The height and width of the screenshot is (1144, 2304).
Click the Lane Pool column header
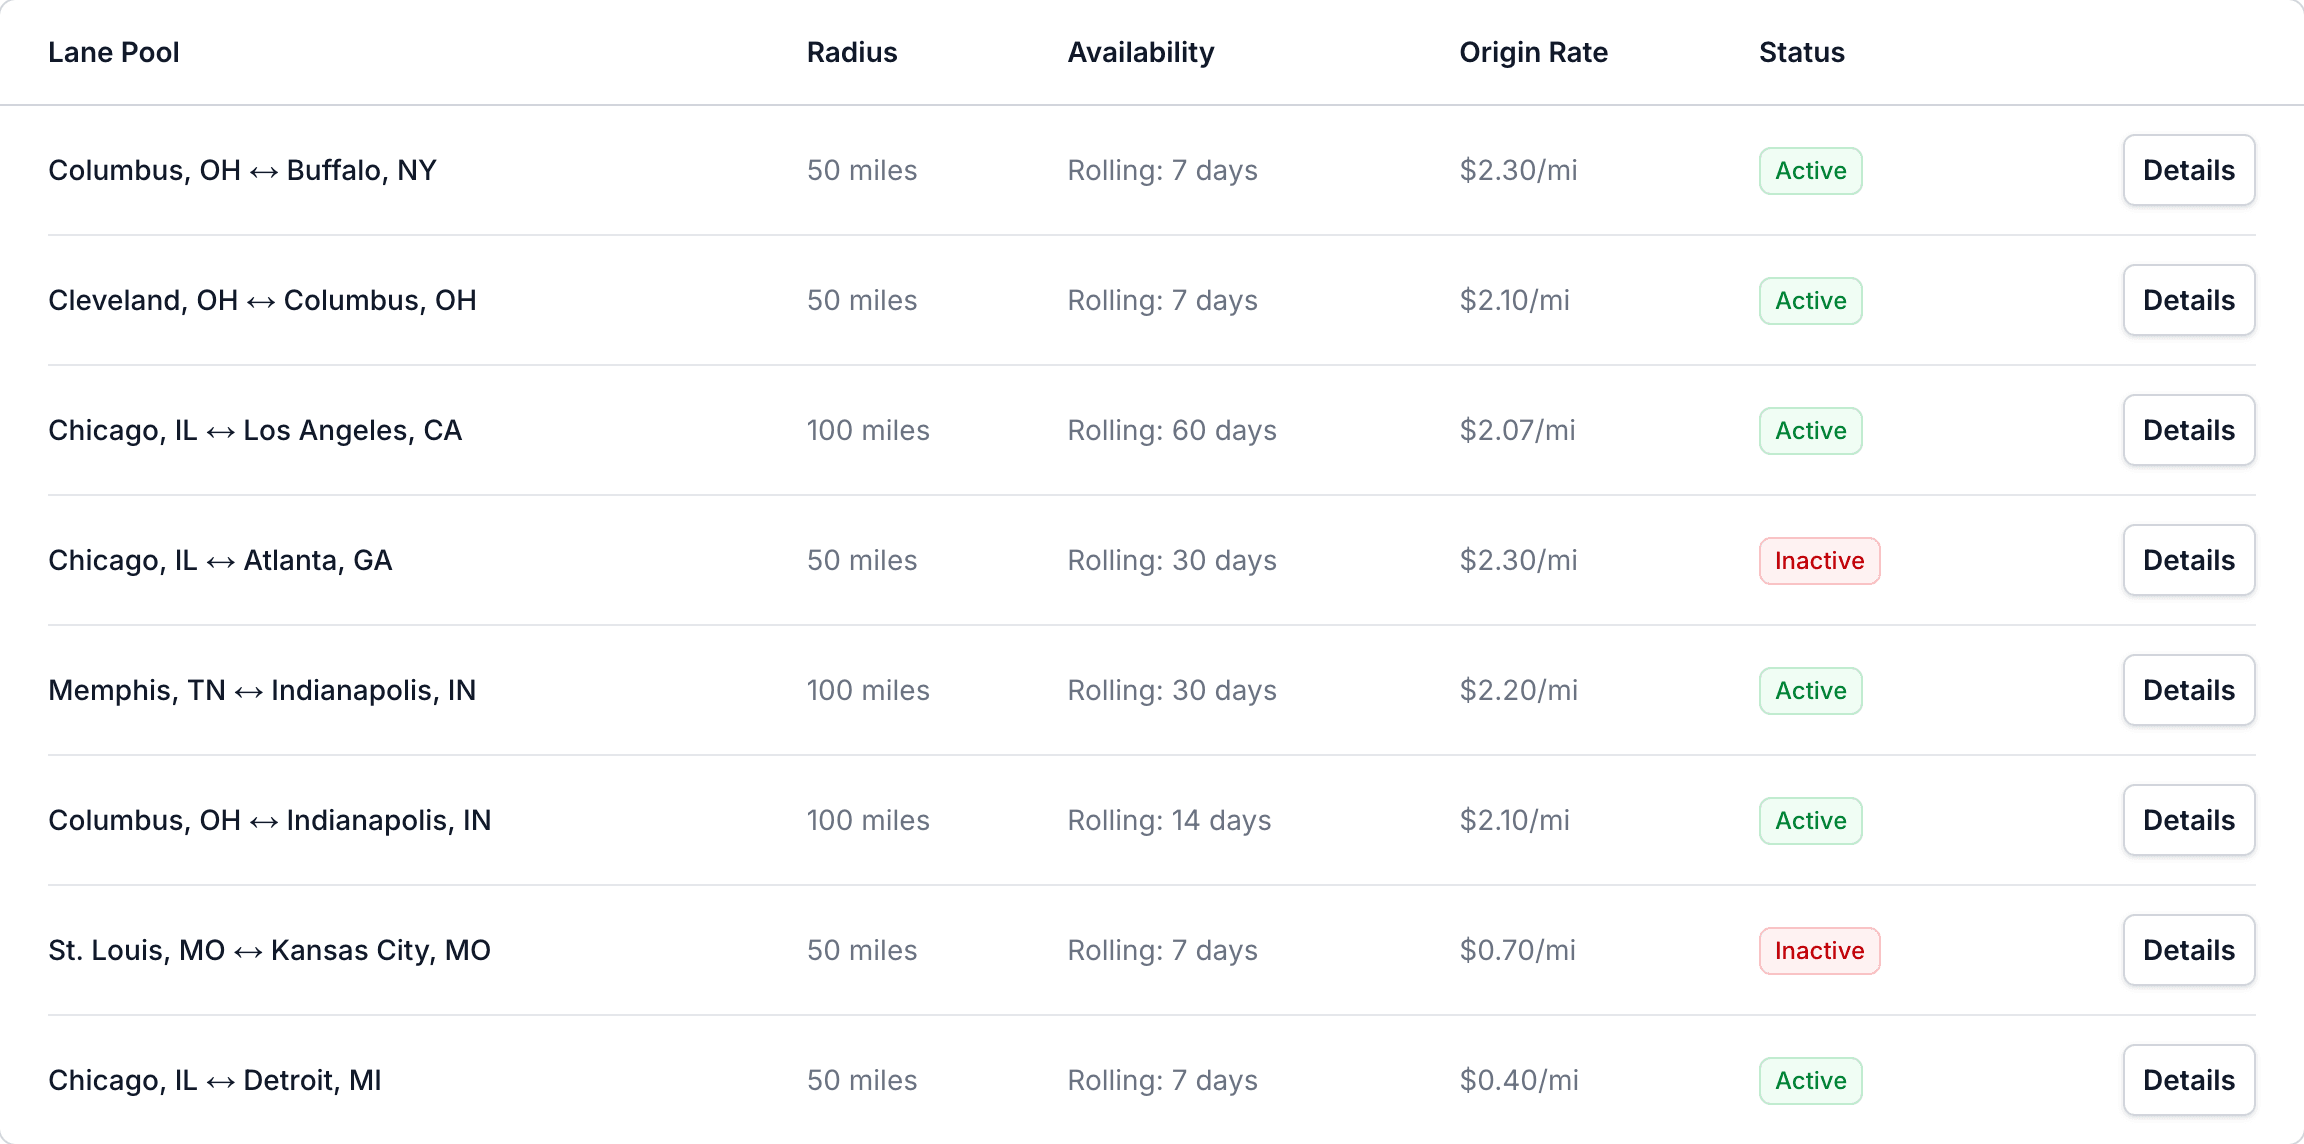point(114,52)
